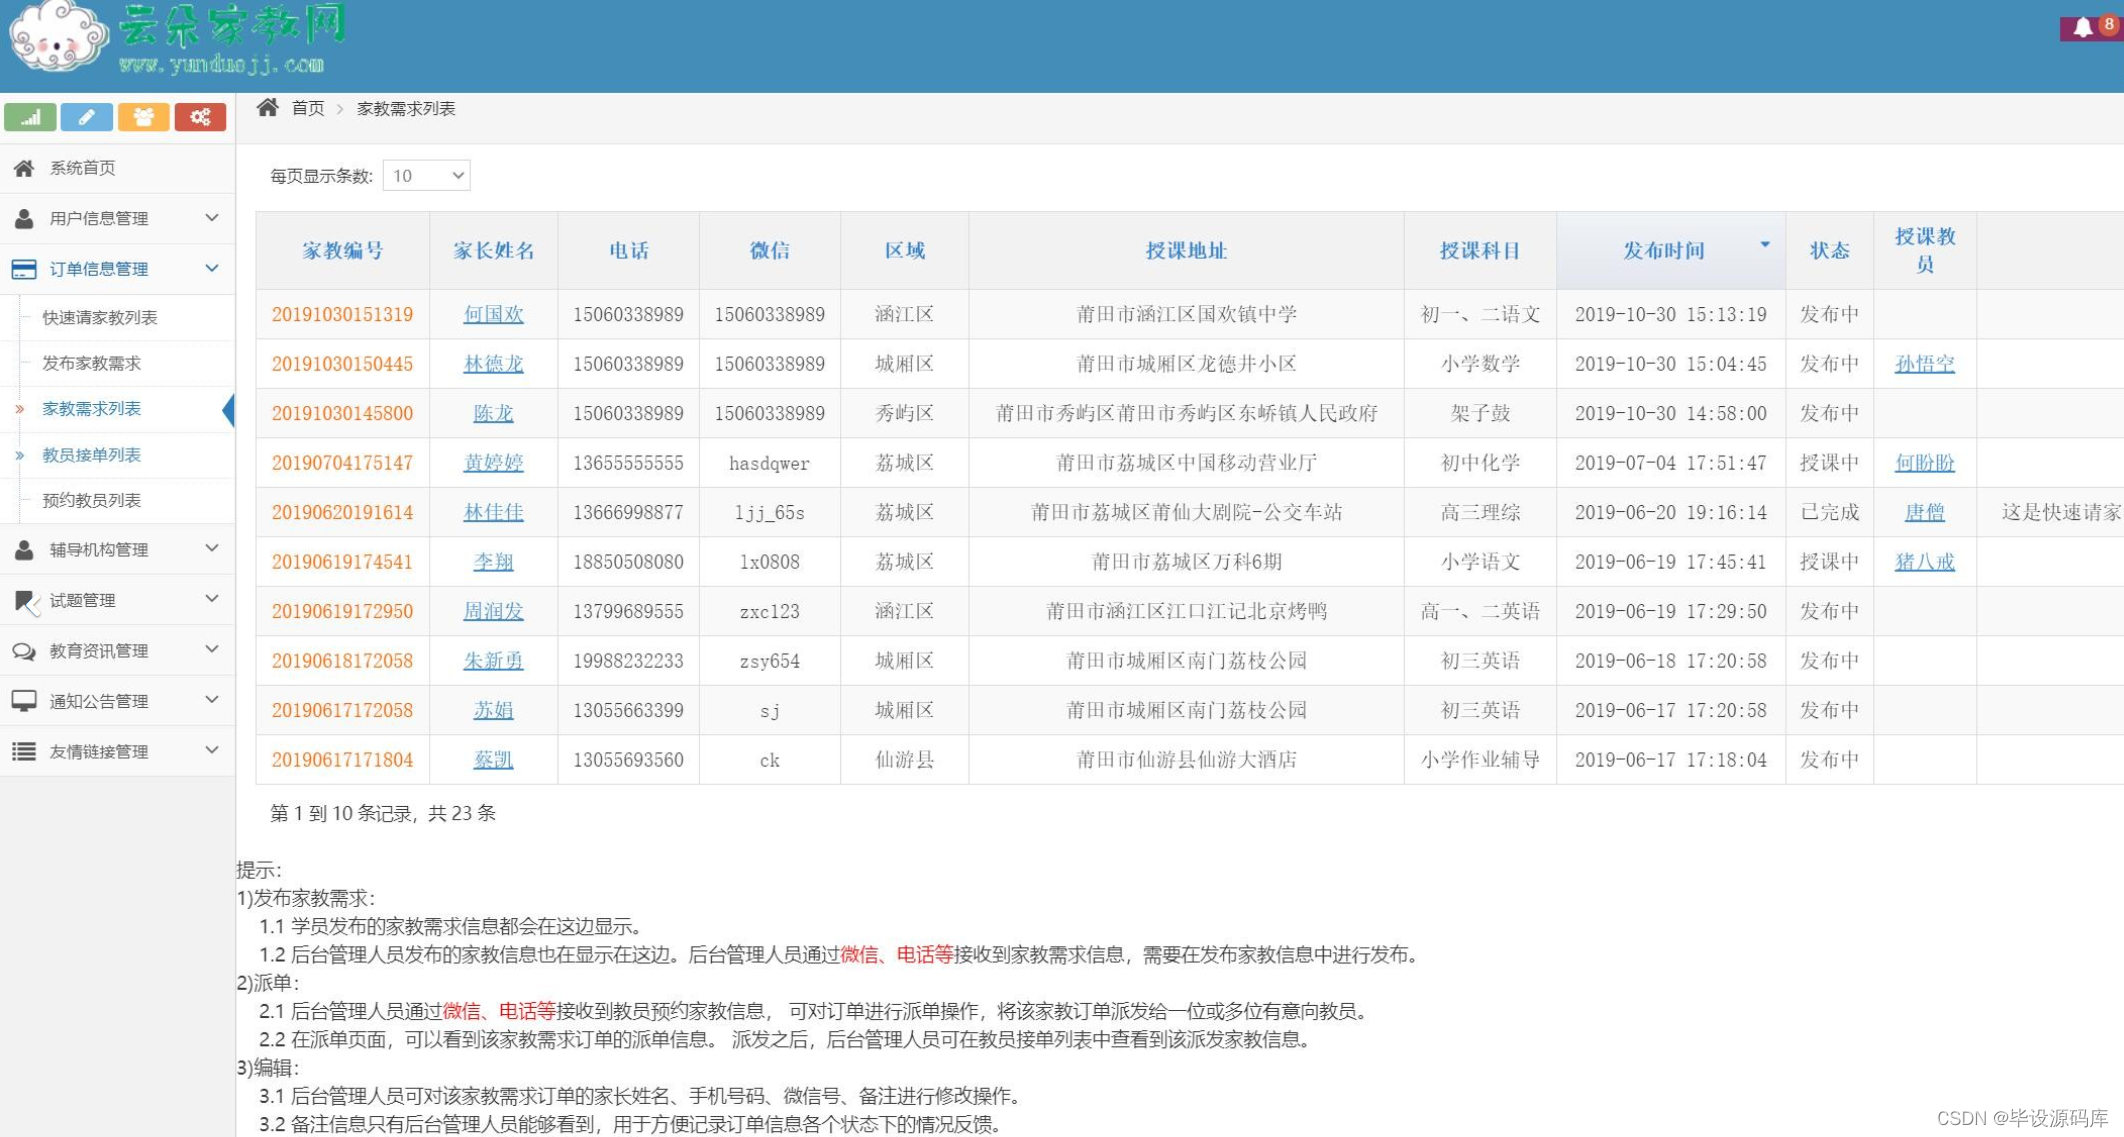2124x1137 pixels.
Task: Click the 通知公告管理 monitor icon
Action: (24, 701)
